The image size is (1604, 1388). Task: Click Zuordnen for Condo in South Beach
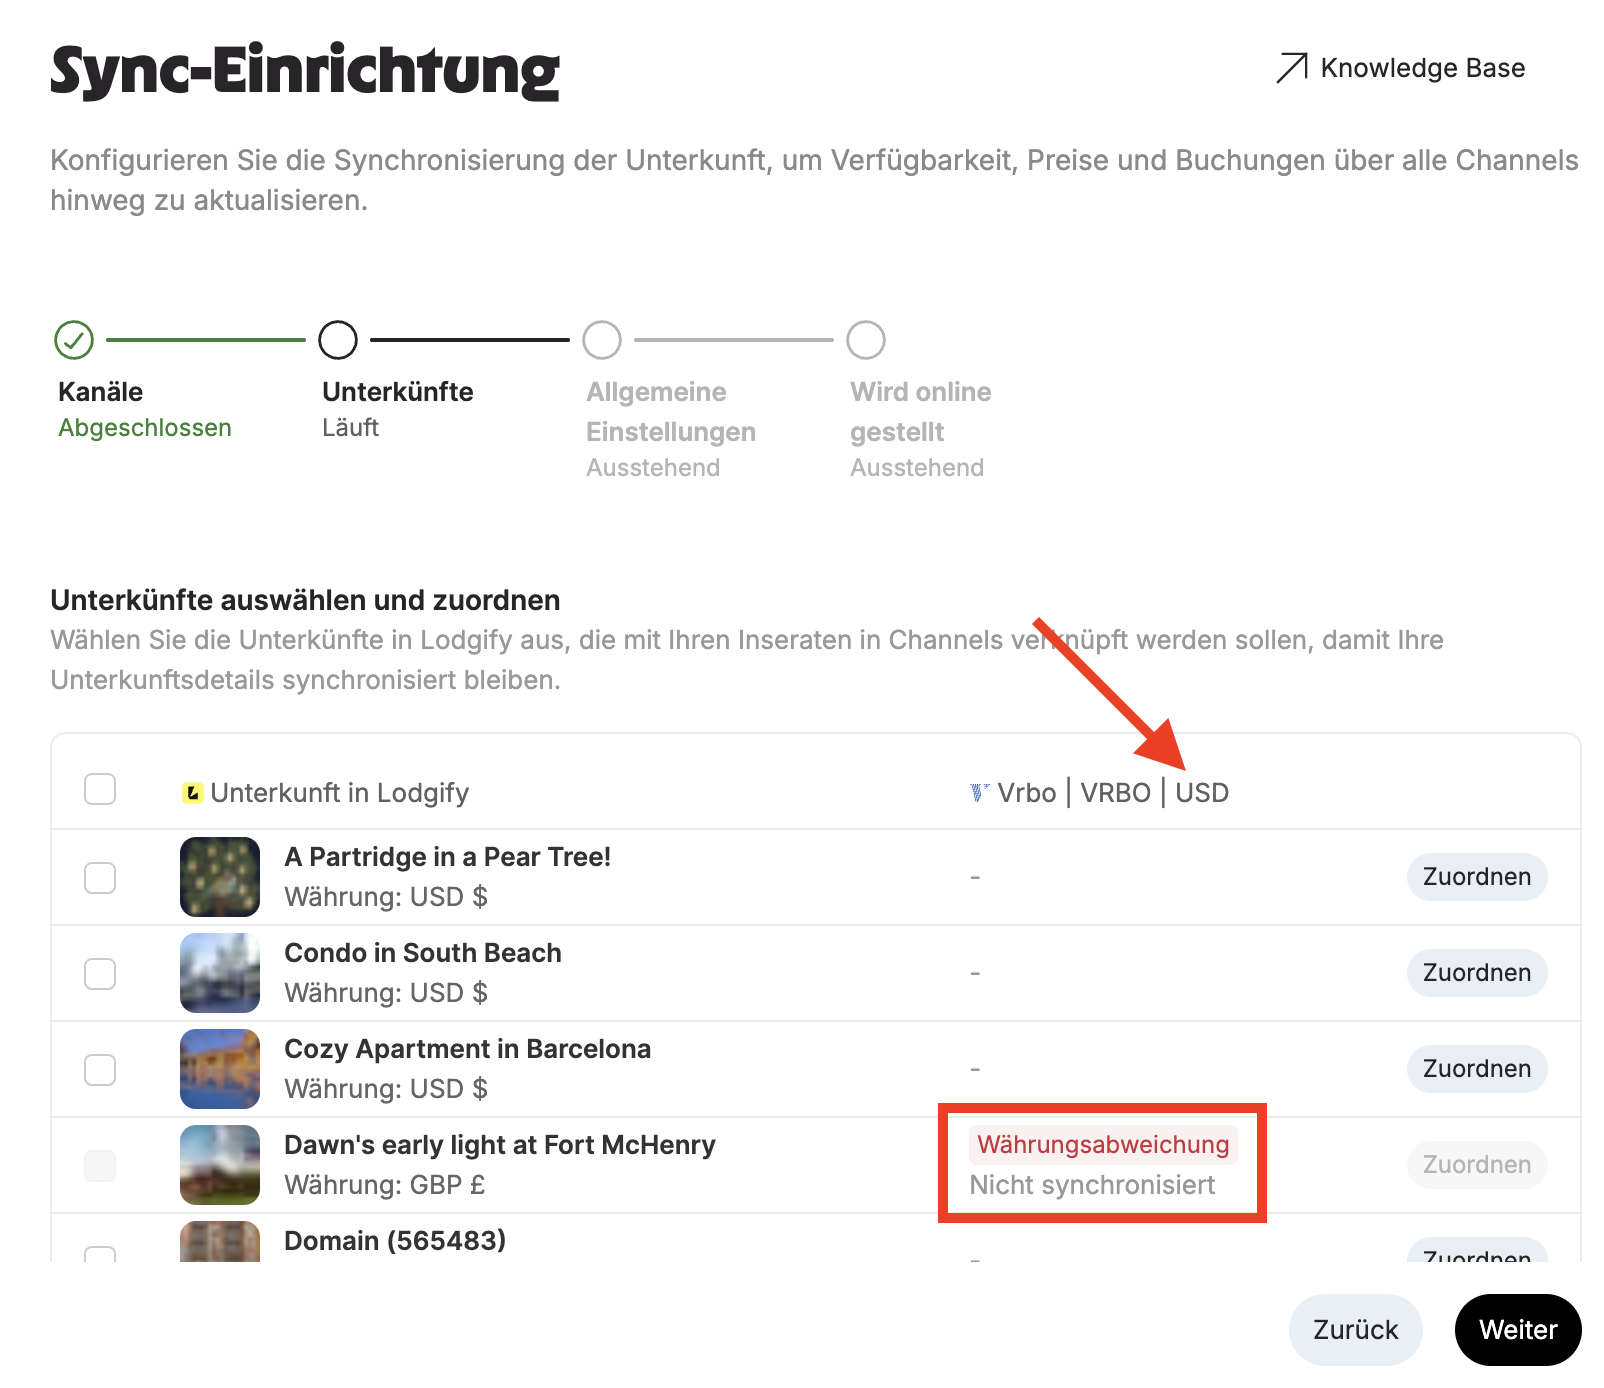coord(1477,973)
